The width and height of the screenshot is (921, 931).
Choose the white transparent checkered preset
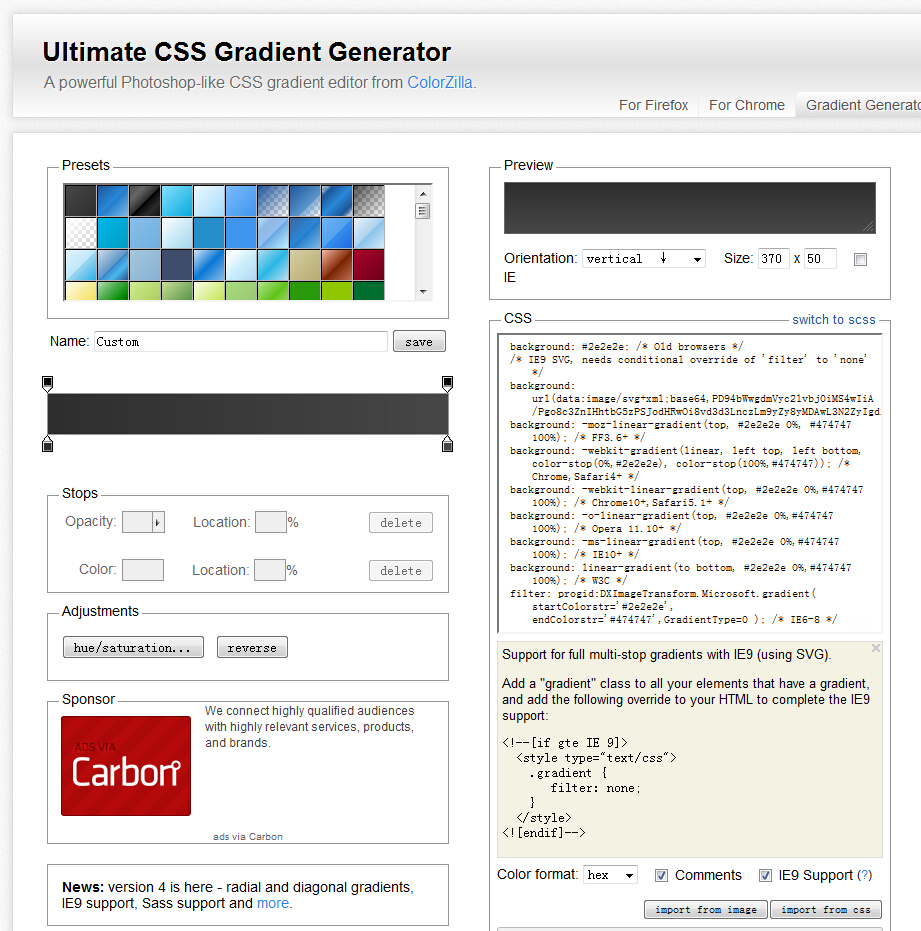point(80,232)
